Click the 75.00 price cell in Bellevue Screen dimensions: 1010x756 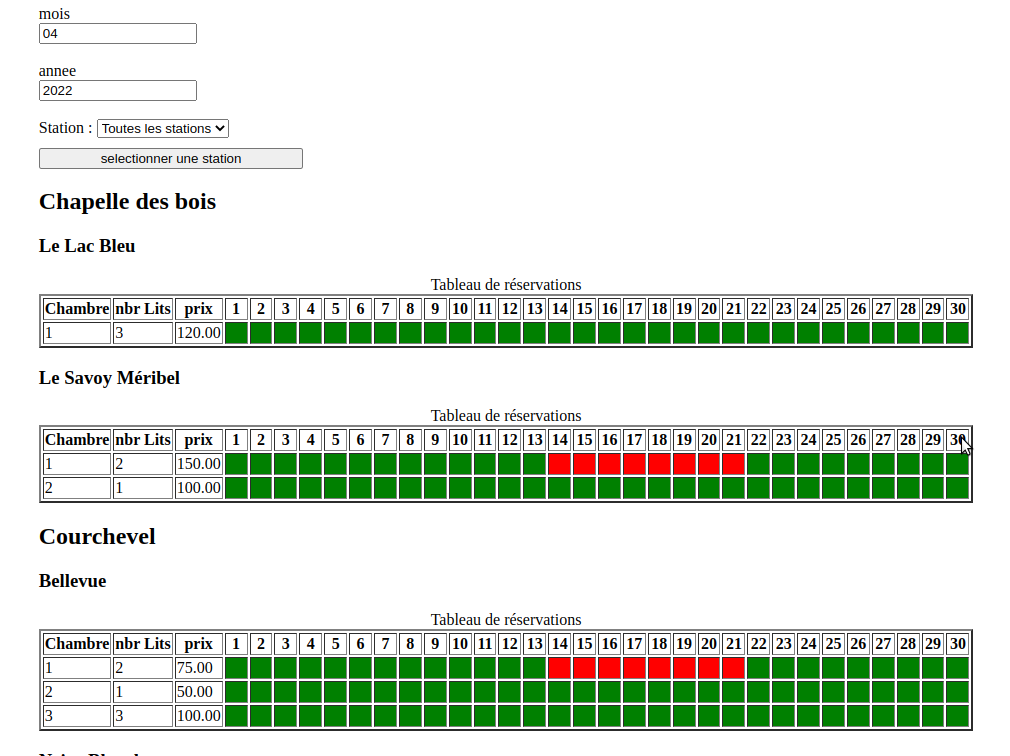[x=198, y=668]
